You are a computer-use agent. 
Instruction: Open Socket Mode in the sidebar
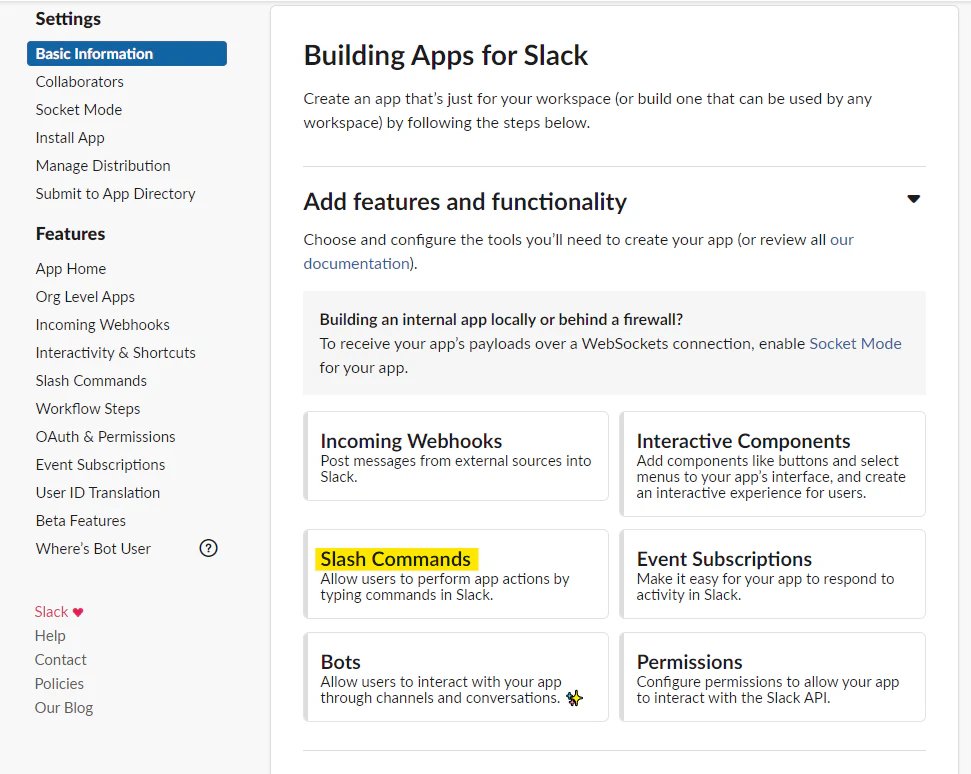[79, 110]
